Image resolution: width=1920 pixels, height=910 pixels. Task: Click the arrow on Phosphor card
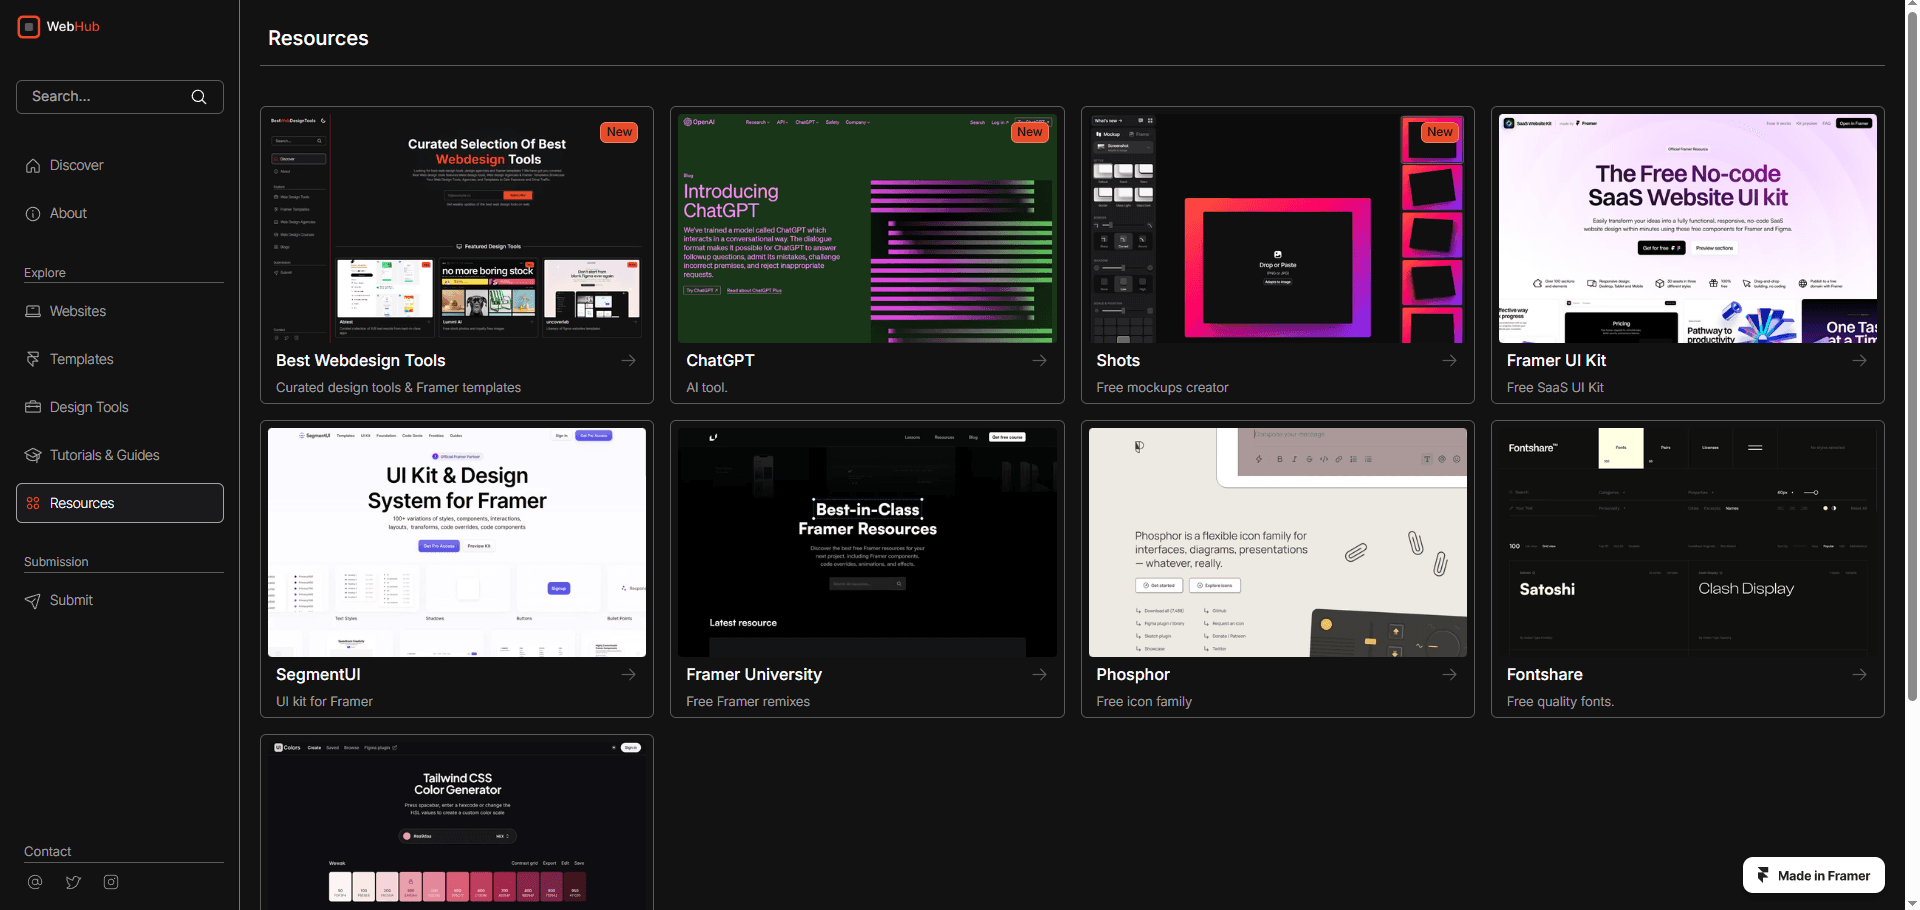[1450, 674]
